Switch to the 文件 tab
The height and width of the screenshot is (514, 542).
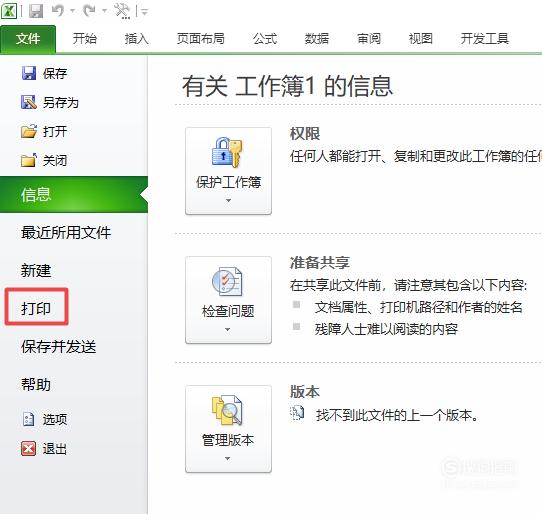[x=28, y=39]
